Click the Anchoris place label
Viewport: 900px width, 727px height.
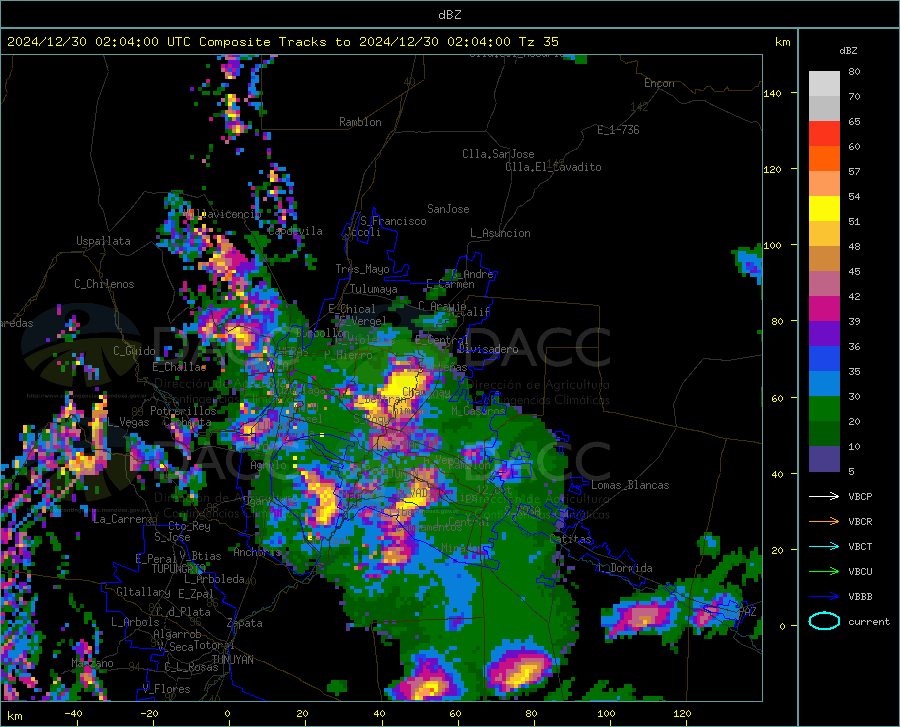click(257, 553)
